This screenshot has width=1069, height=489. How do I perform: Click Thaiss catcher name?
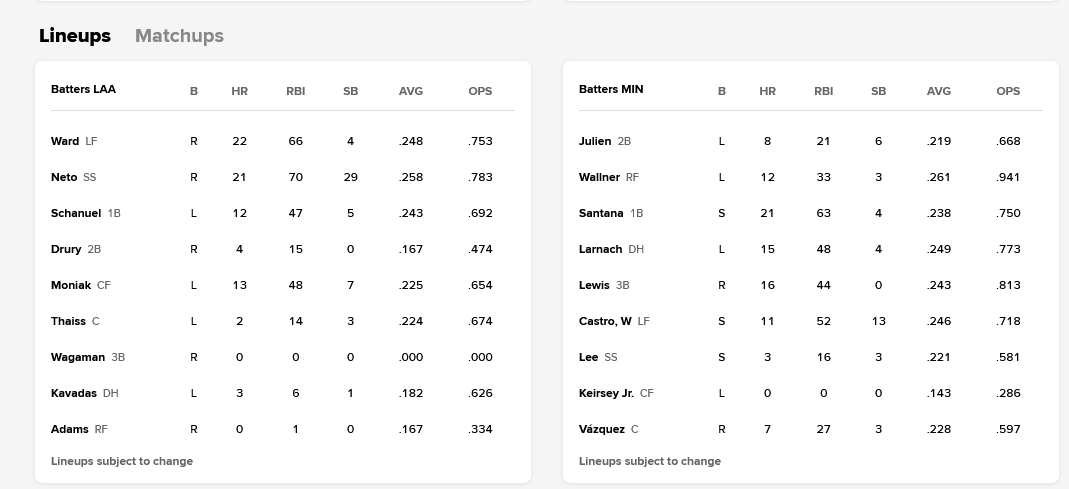click(x=68, y=321)
